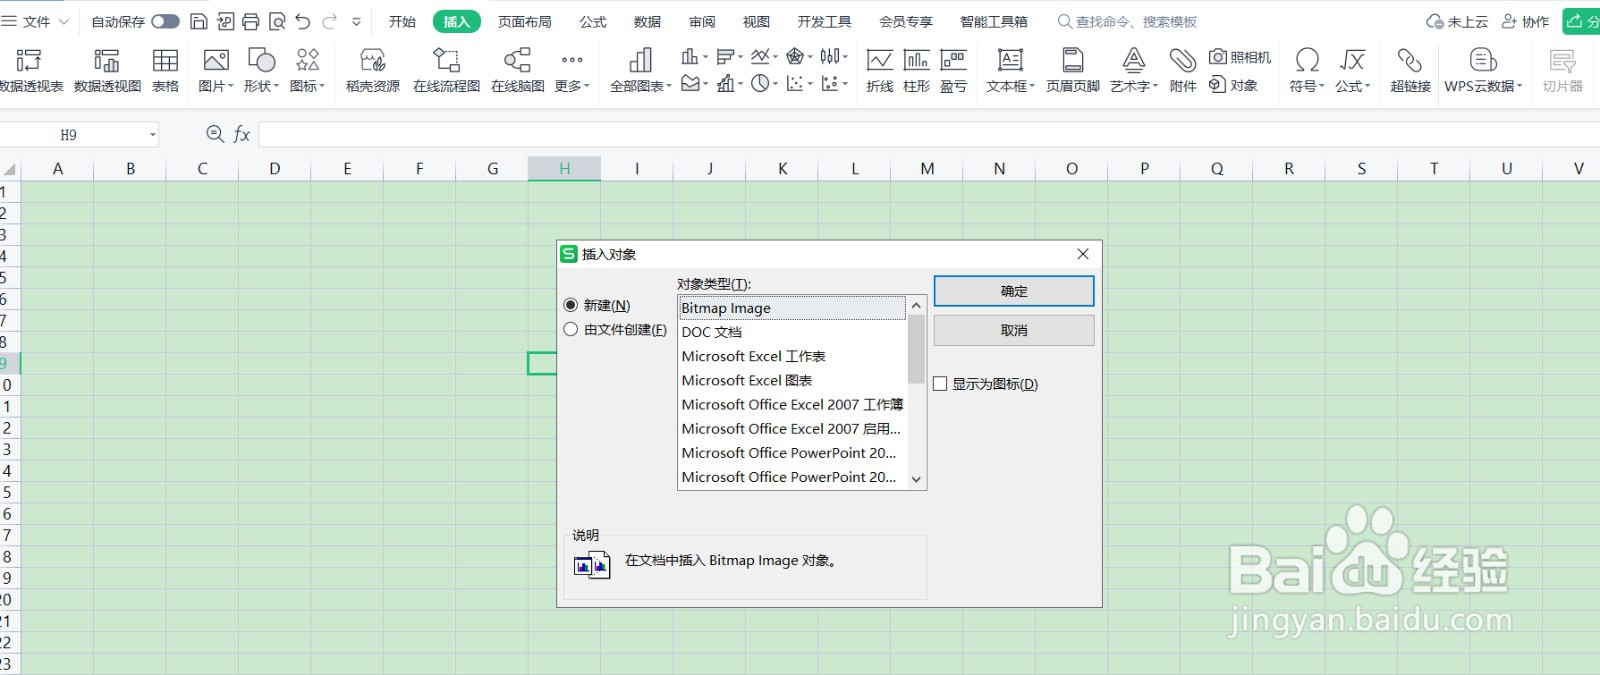The image size is (1600, 675).
Task: Select column H header
Action: (x=564, y=169)
